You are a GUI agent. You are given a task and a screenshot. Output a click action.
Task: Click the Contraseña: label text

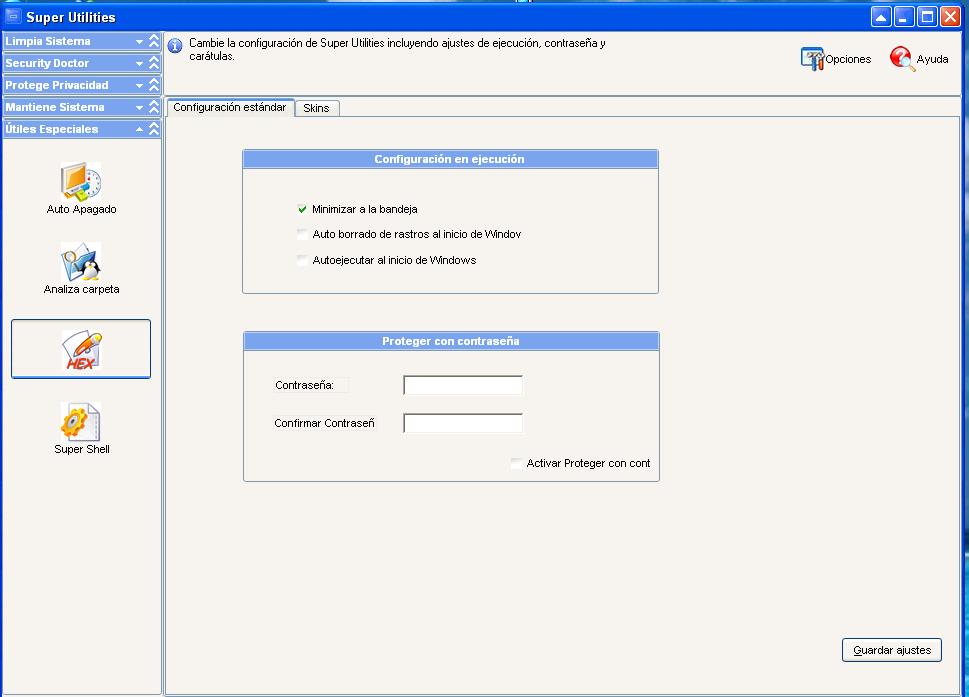coord(304,385)
